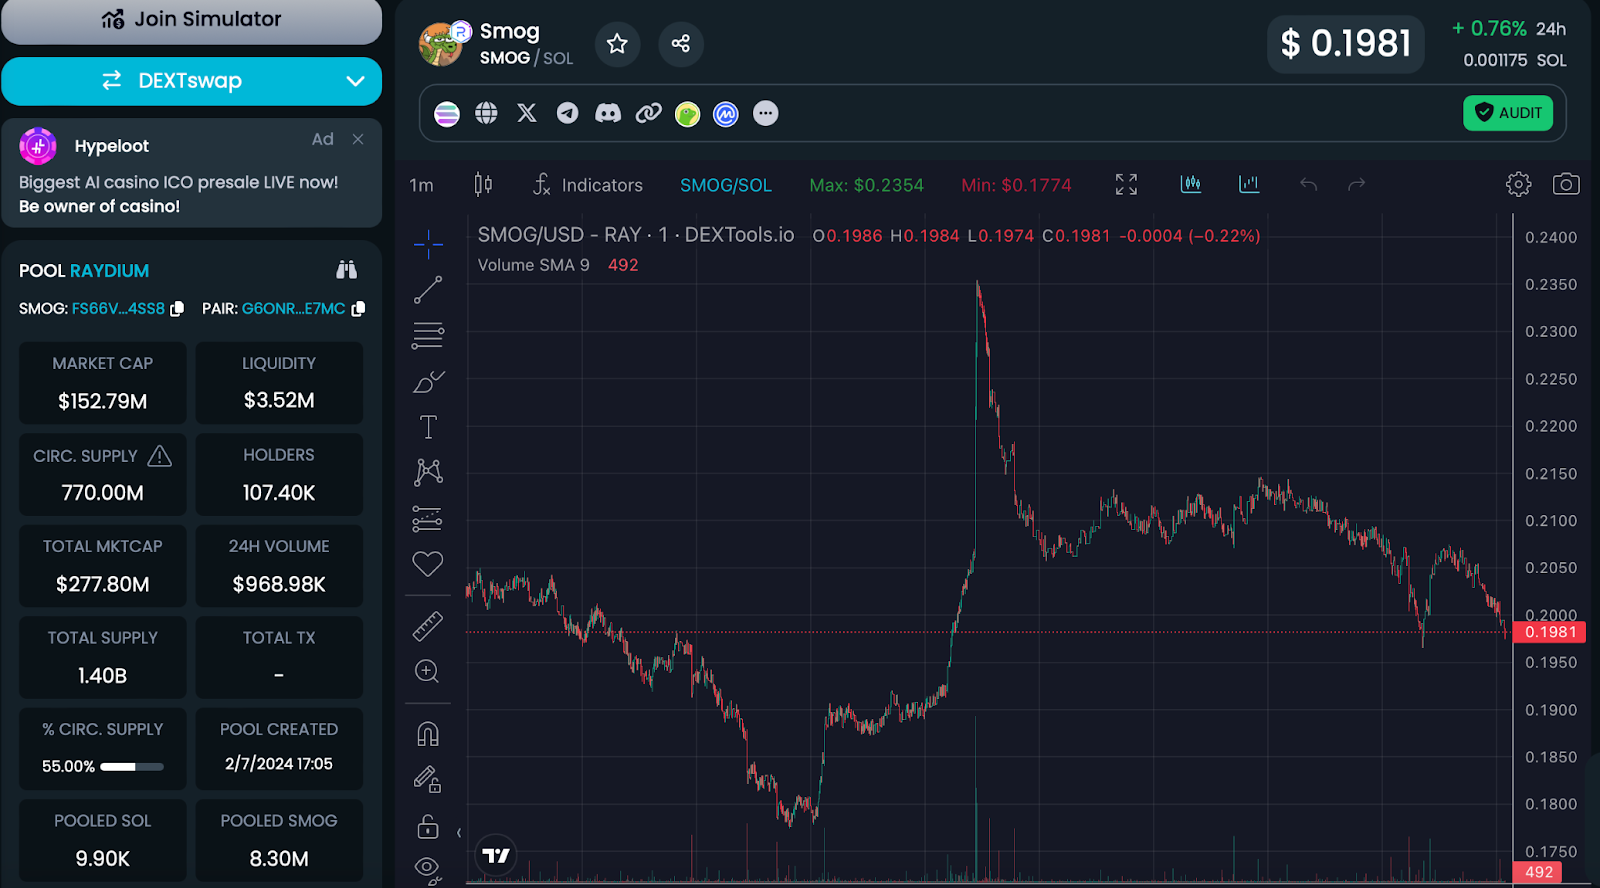
Task: Undo the last chart action
Action: pos(1308,184)
